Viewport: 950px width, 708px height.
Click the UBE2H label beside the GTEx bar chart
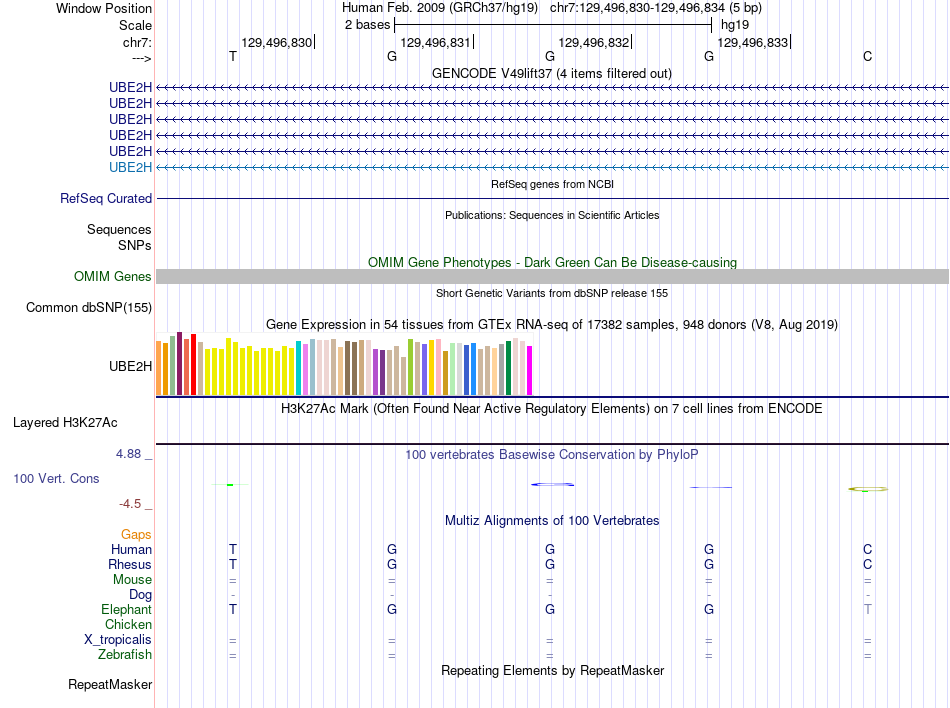pyautogui.click(x=130, y=366)
